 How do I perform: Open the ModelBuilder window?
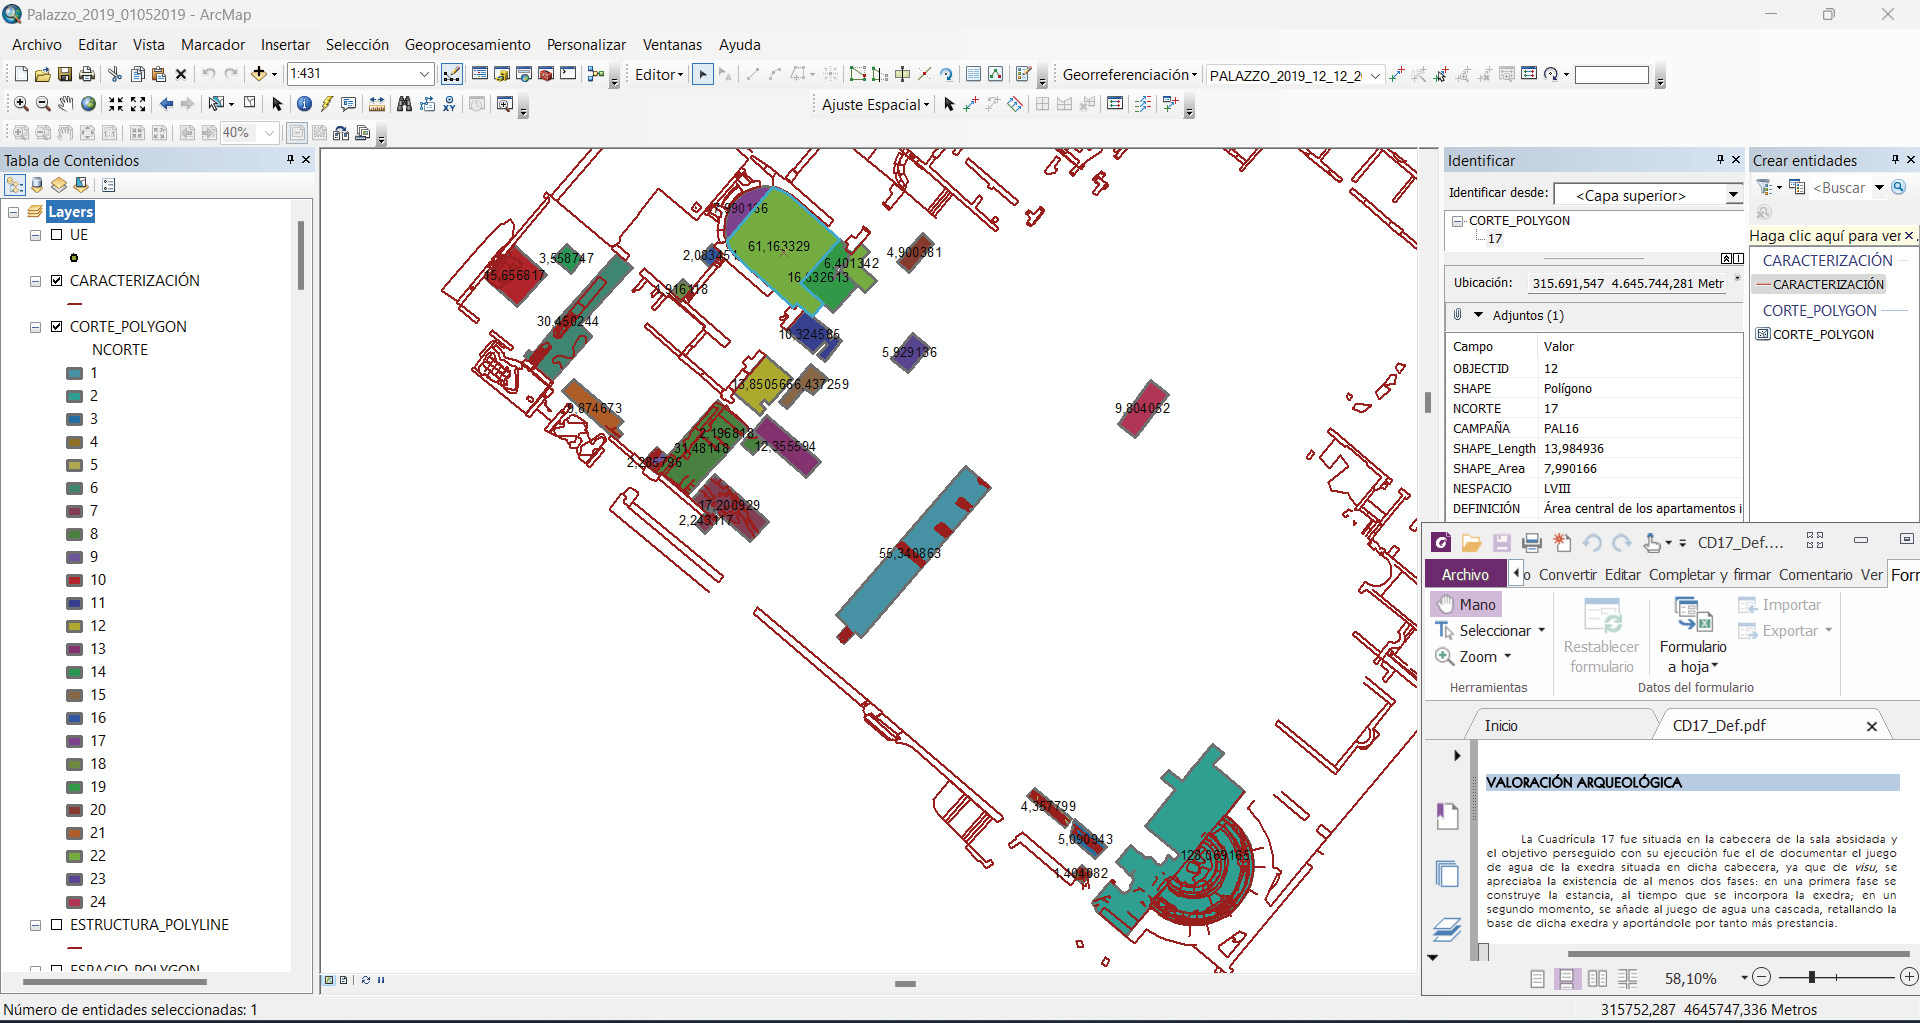tap(596, 74)
